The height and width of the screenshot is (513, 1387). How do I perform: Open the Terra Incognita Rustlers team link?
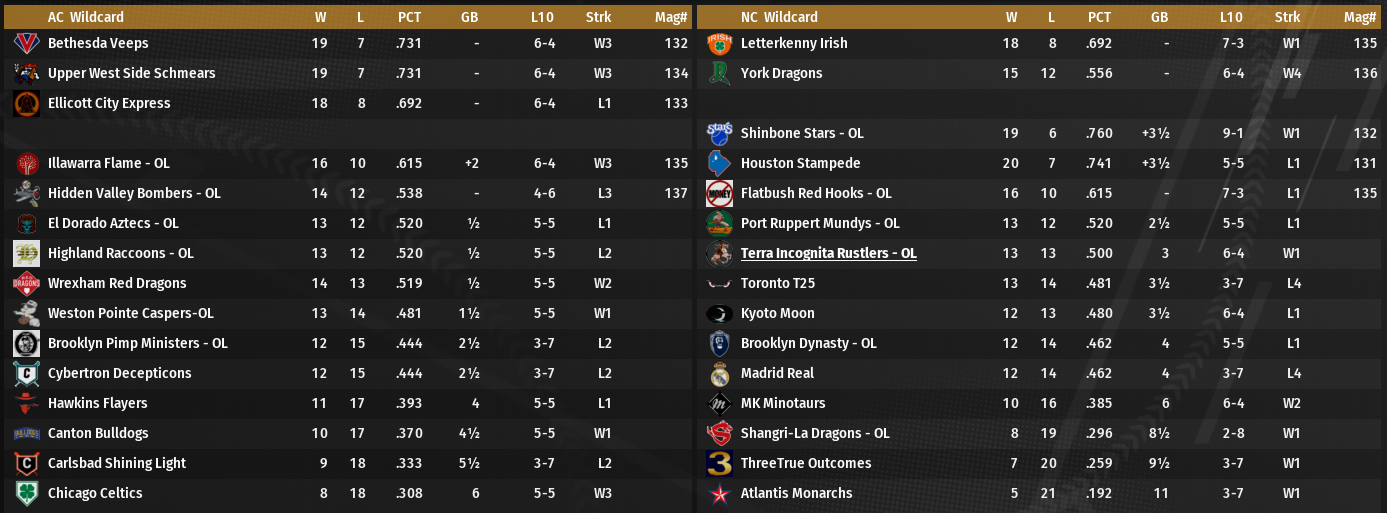pyautogui.click(x=828, y=253)
